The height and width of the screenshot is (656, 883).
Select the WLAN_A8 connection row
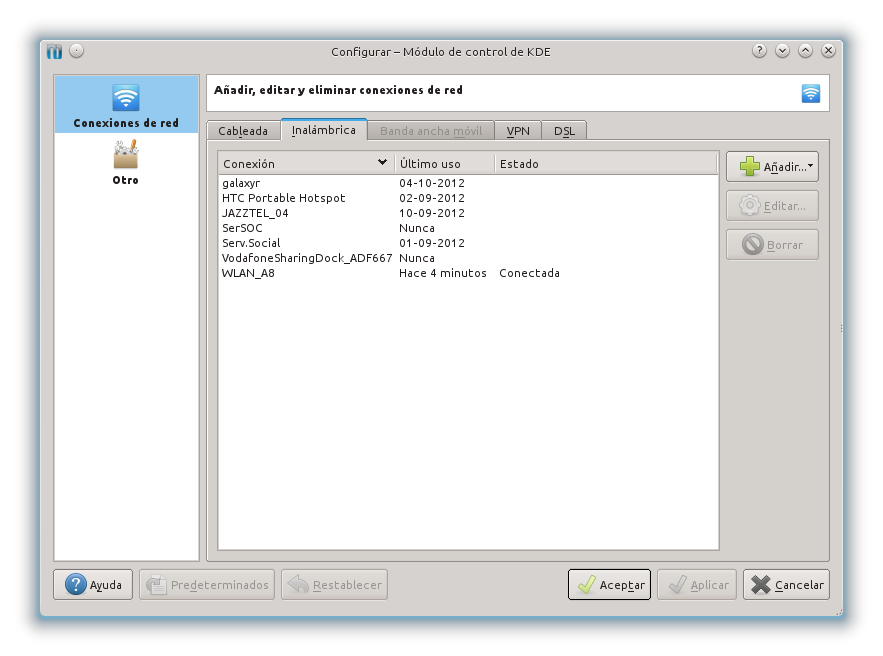tap(469, 273)
